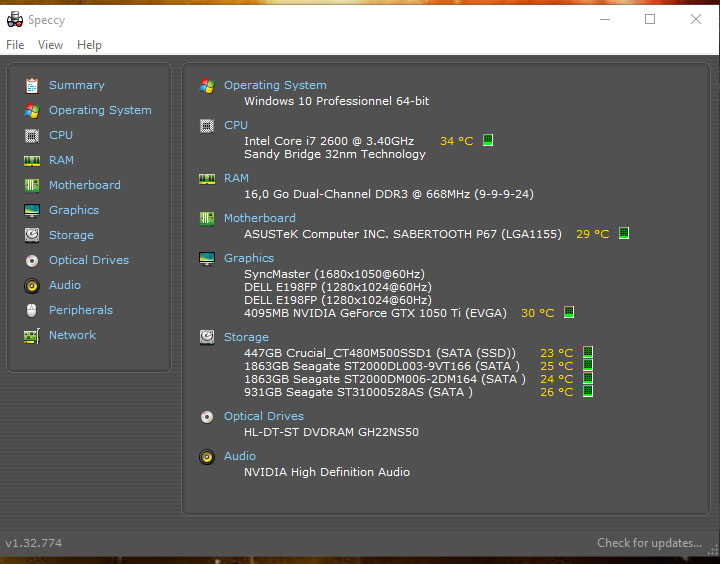
Task: Click the NVIDIA GeForce GTX 1050 Ti entry
Action: click(x=375, y=313)
